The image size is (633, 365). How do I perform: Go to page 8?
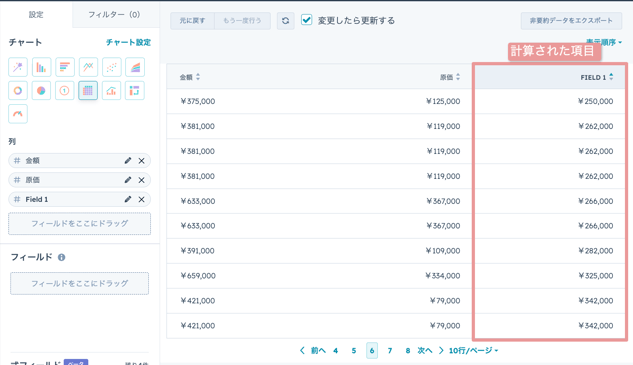tap(408, 350)
